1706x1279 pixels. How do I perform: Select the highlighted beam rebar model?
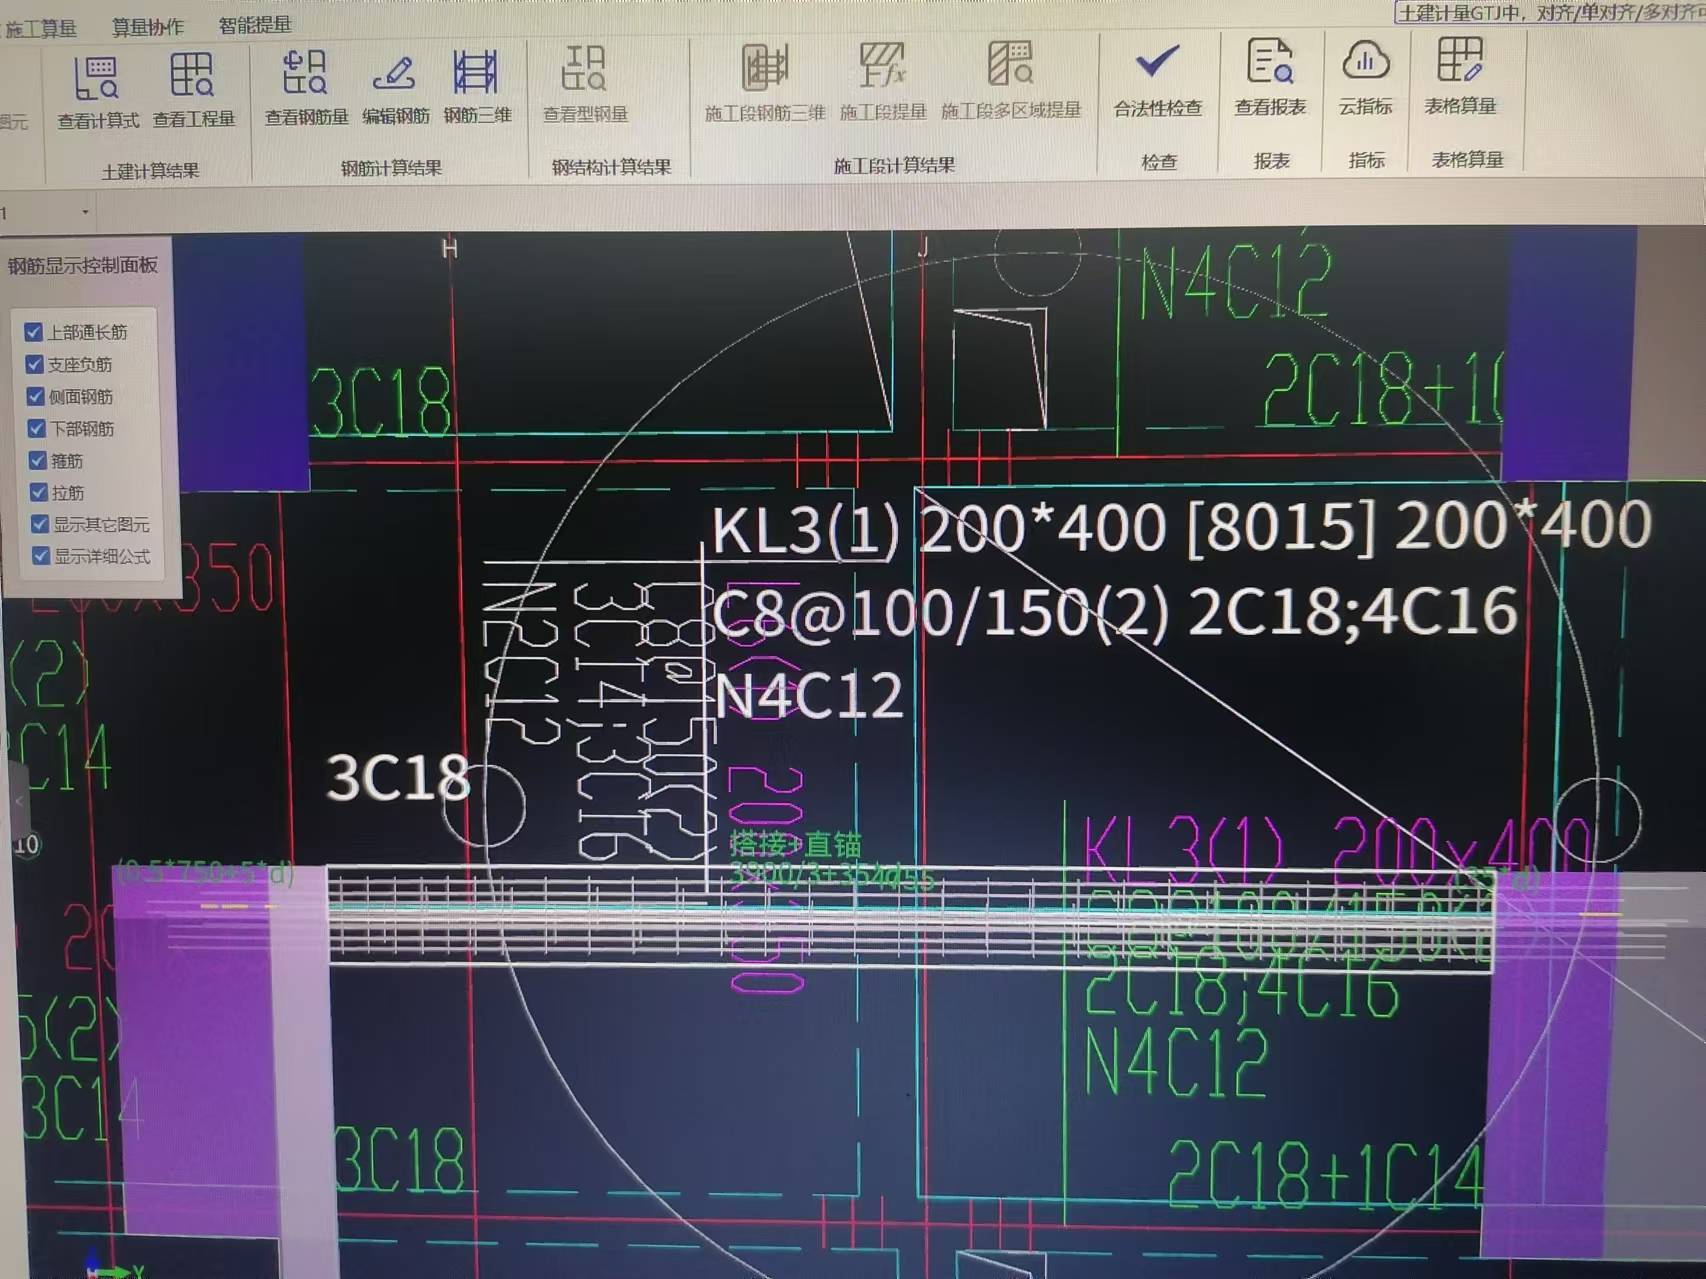(910, 918)
